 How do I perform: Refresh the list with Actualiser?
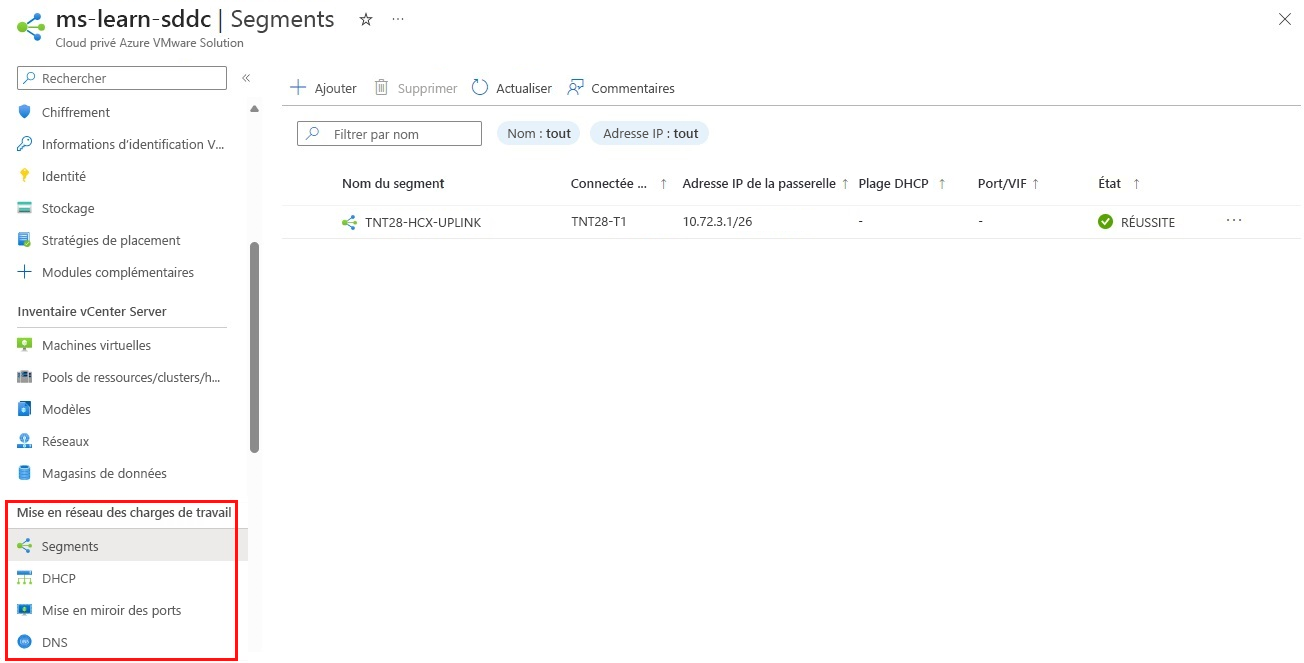coord(512,88)
